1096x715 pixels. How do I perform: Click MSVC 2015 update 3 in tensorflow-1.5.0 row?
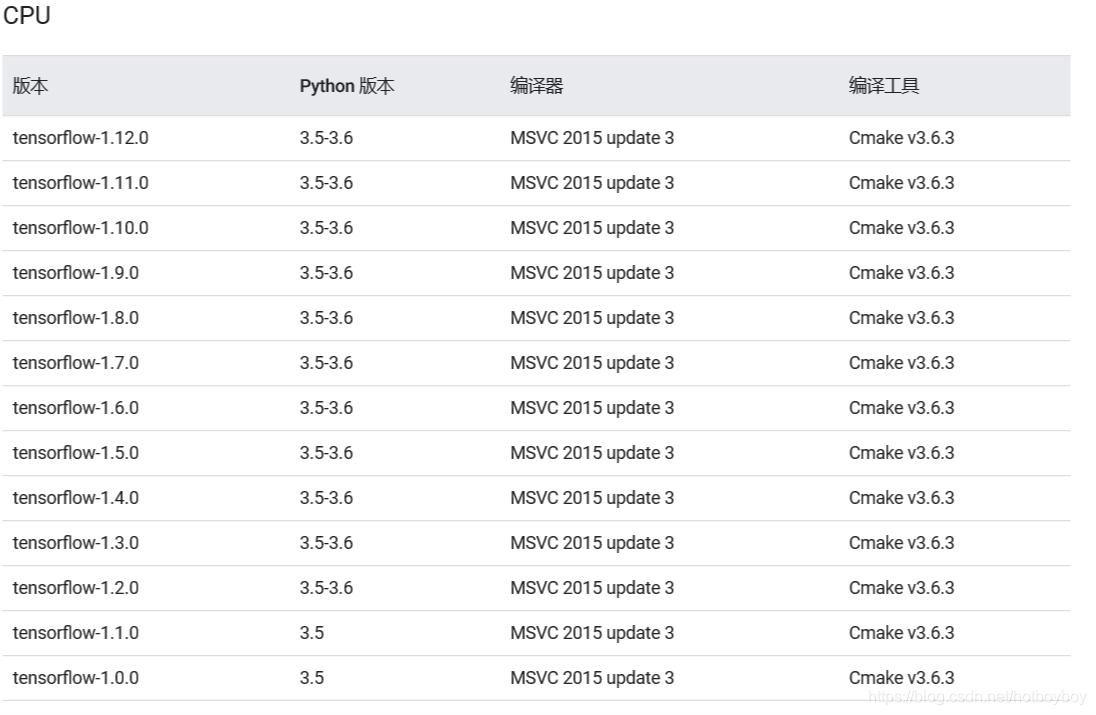click(x=592, y=453)
